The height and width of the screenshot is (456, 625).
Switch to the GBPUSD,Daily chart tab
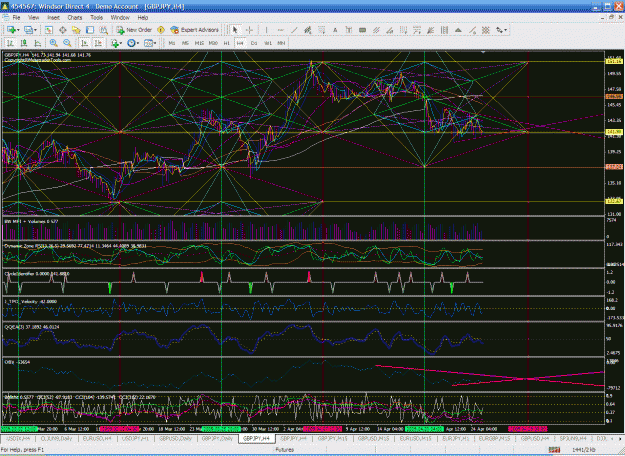pyautogui.click(x=175, y=438)
